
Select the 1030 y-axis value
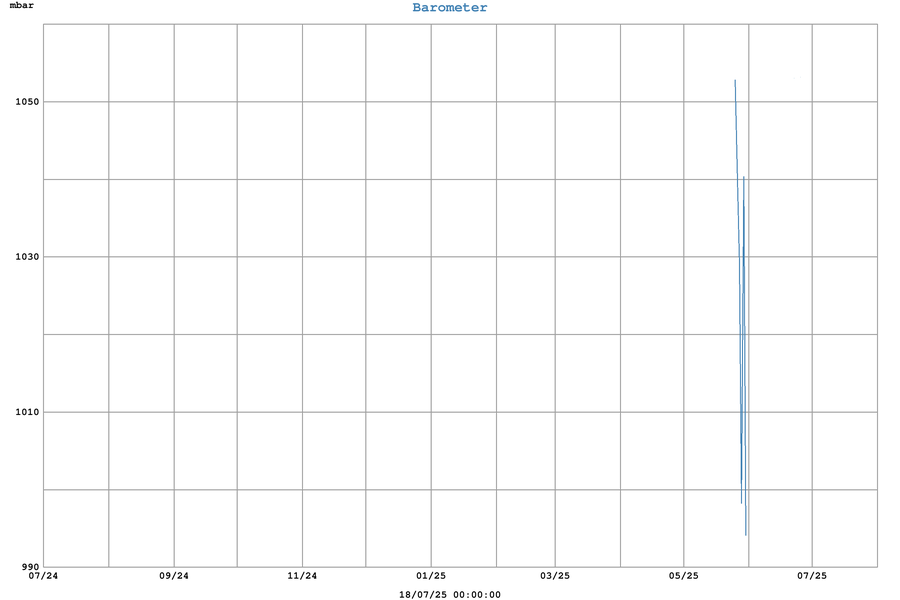coord(27,257)
